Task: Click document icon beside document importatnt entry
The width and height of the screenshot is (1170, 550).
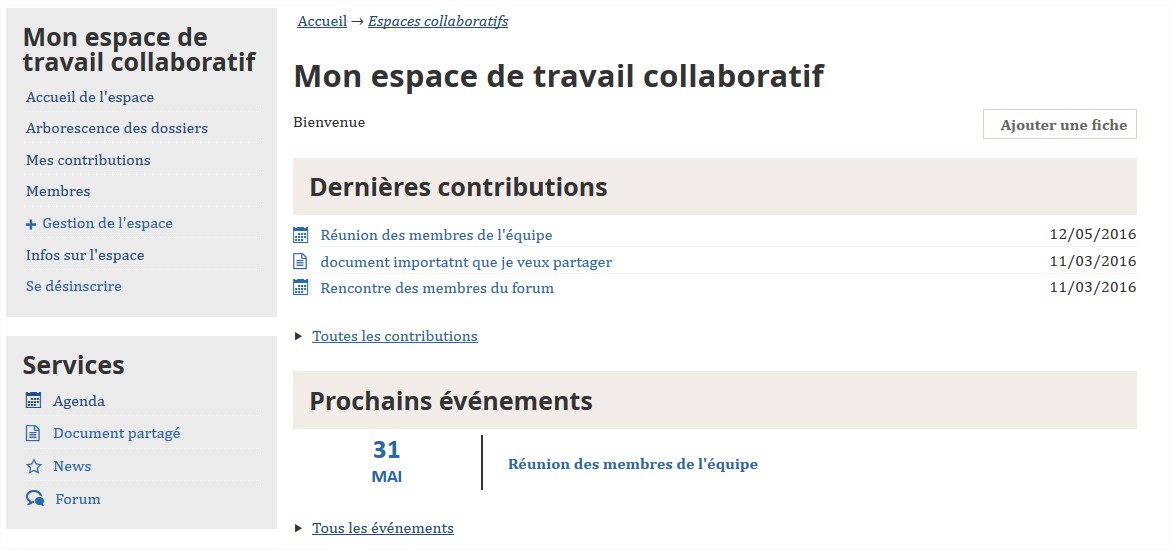Action: point(300,261)
